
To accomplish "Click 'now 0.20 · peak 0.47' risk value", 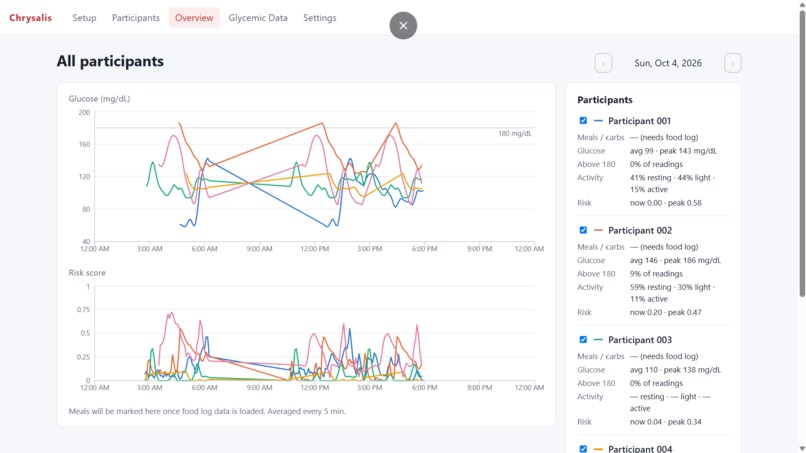I will [665, 312].
